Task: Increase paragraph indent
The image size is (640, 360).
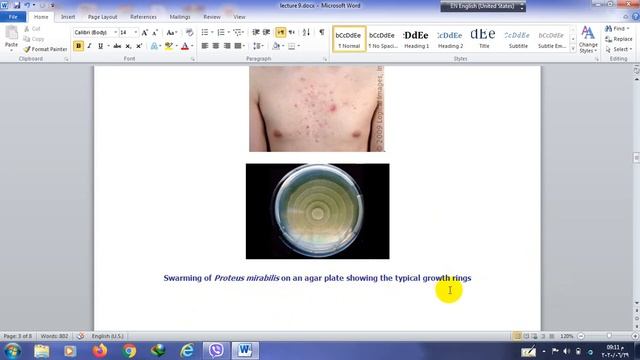Action: [267, 32]
